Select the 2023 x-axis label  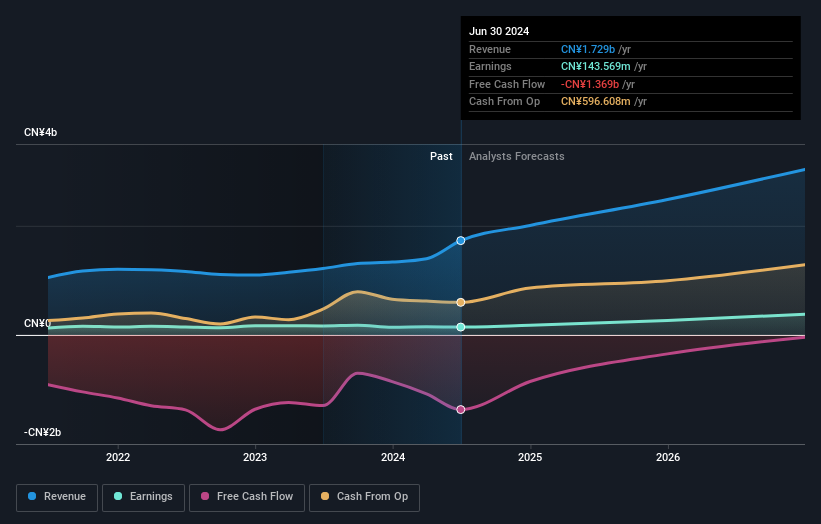[255, 458]
